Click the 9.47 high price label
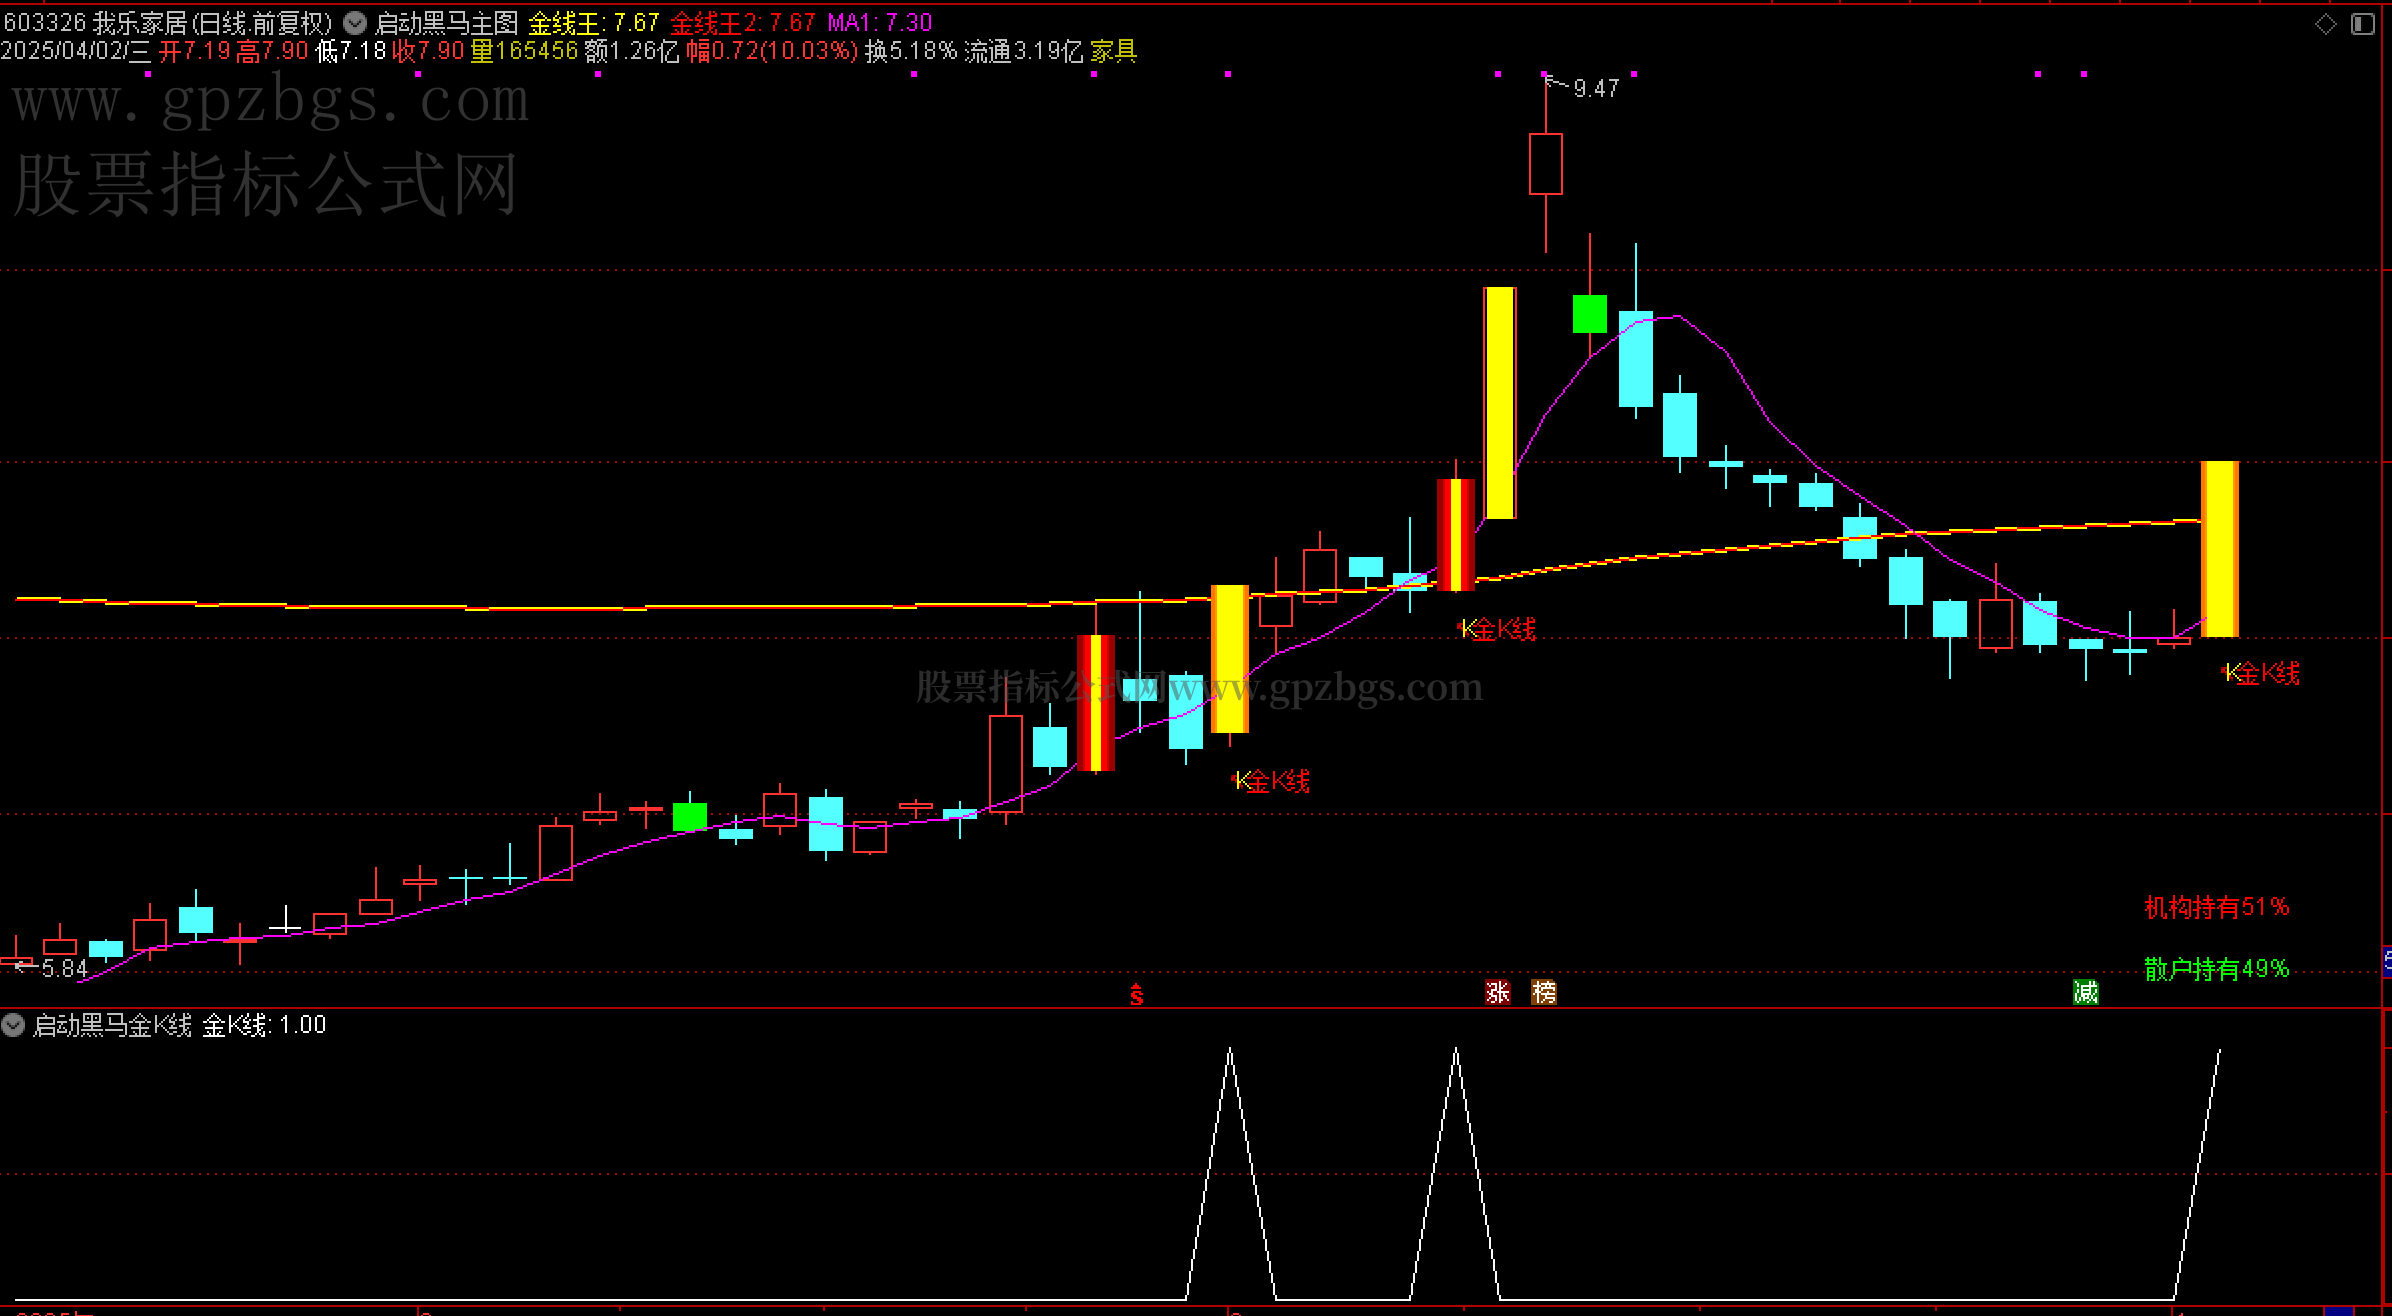Image resolution: width=2392 pixels, height=1316 pixels. pos(1596,89)
